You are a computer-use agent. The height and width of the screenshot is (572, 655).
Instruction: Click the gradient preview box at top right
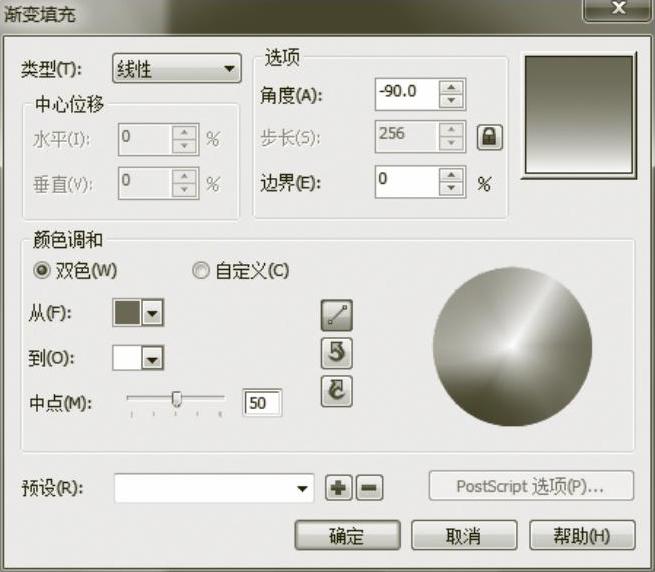579,115
